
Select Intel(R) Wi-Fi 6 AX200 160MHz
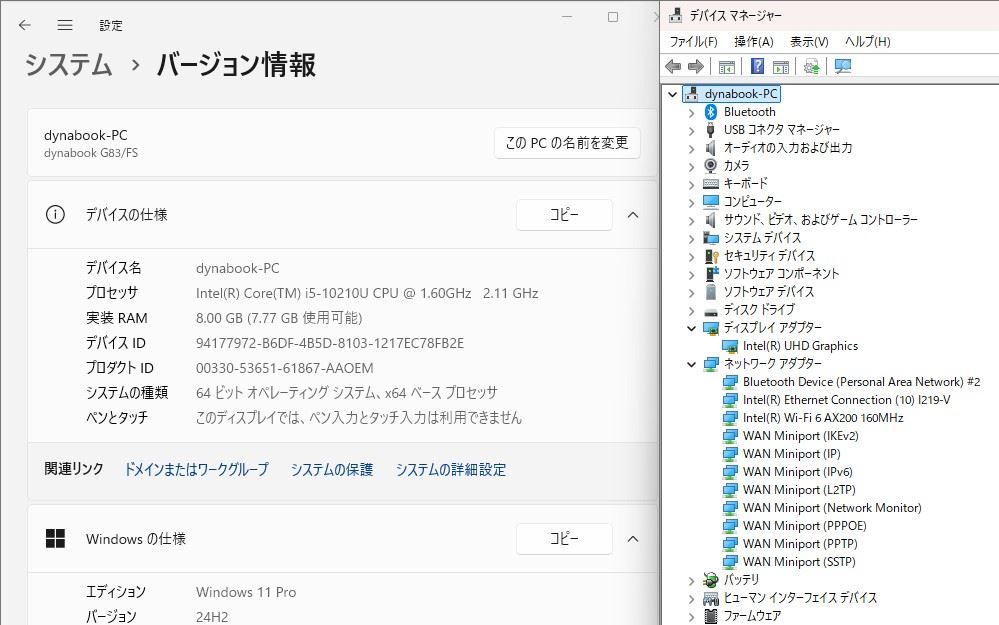(x=823, y=418)
